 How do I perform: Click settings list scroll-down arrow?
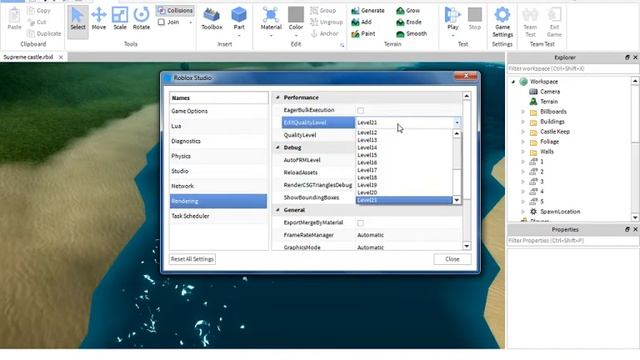point(467,246)
